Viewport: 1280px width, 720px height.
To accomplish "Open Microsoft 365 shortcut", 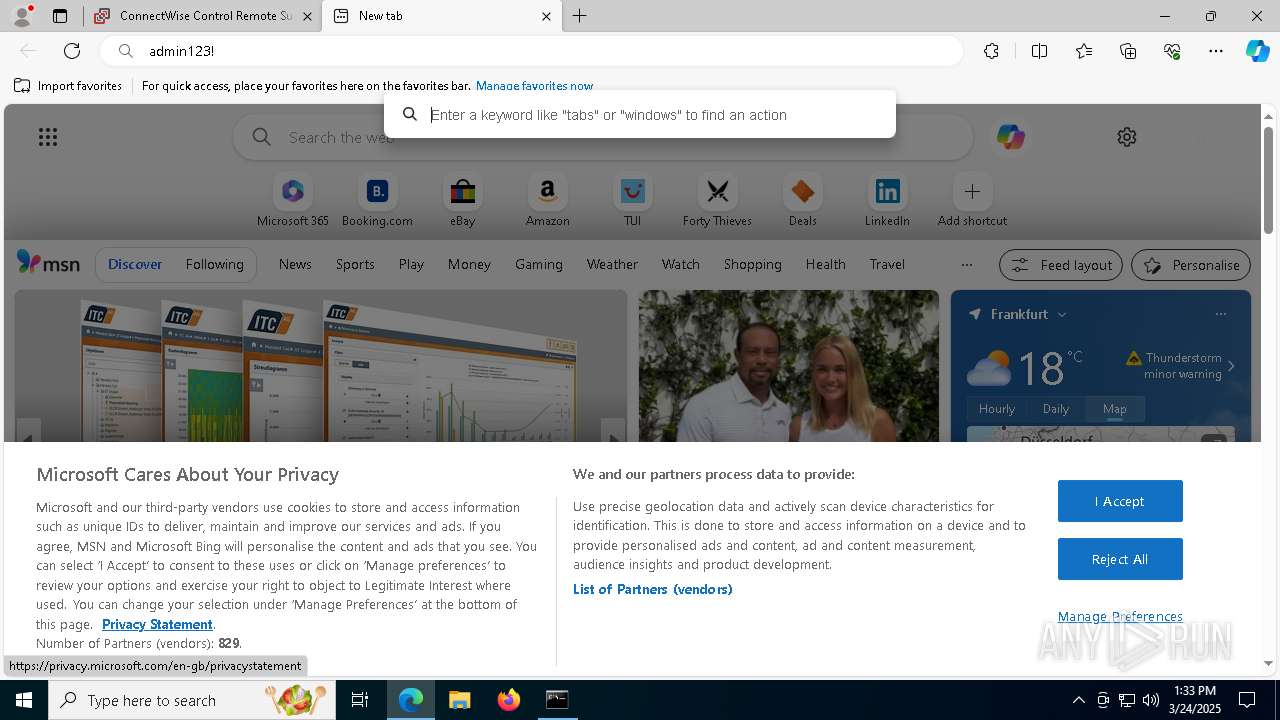I will (x=293, y=201).
